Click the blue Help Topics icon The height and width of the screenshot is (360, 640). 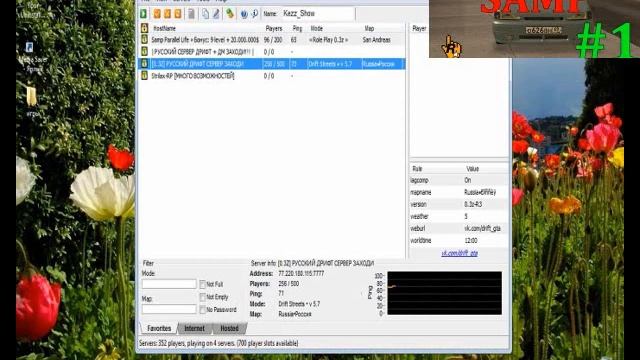pyautogui.click(x=244, y=14)
